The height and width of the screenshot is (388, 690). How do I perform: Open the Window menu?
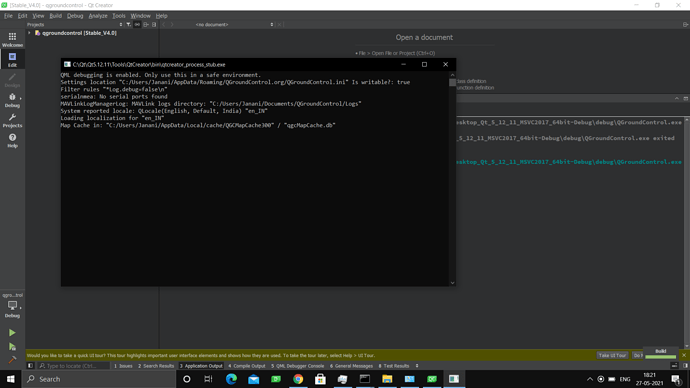click(x=140, y=16)
